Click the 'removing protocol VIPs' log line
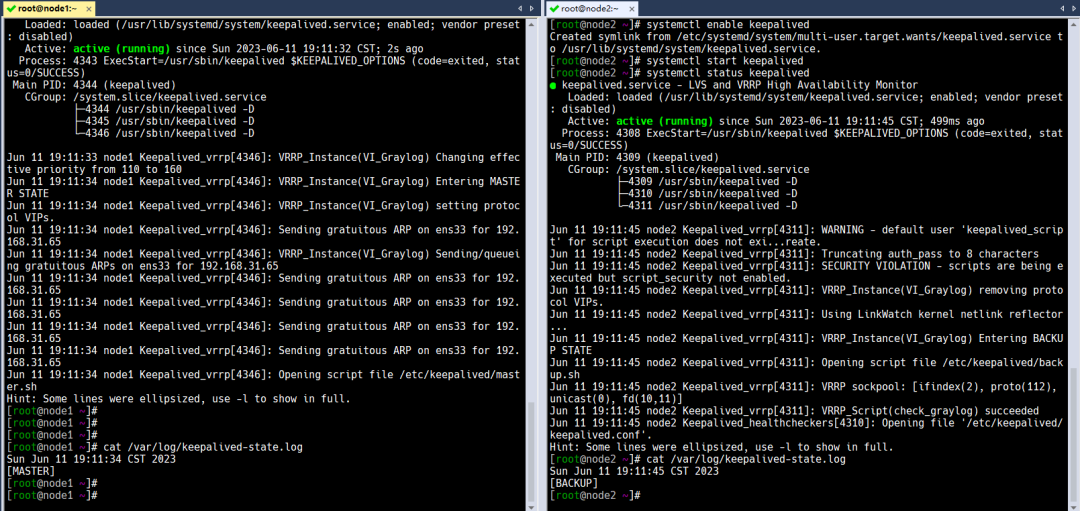Viewport: 1080px width, 511px height. tap(807, 295)
